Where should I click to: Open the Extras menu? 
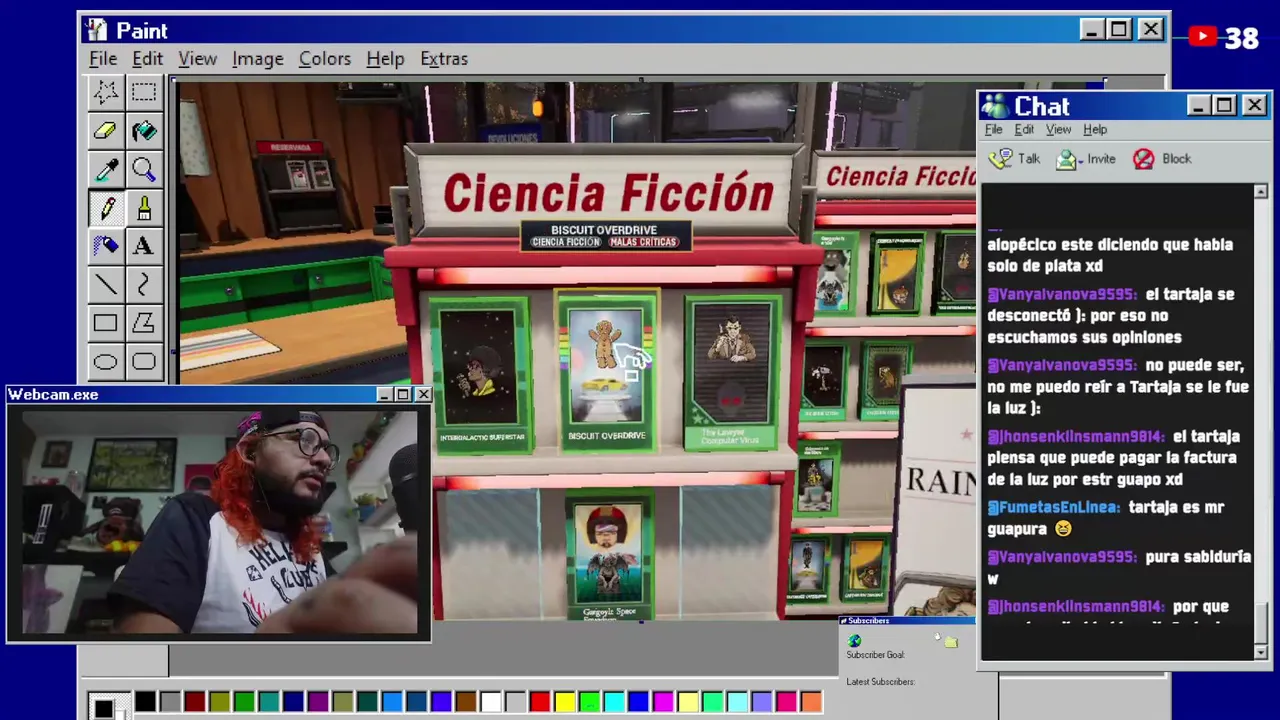coord(444,59)
